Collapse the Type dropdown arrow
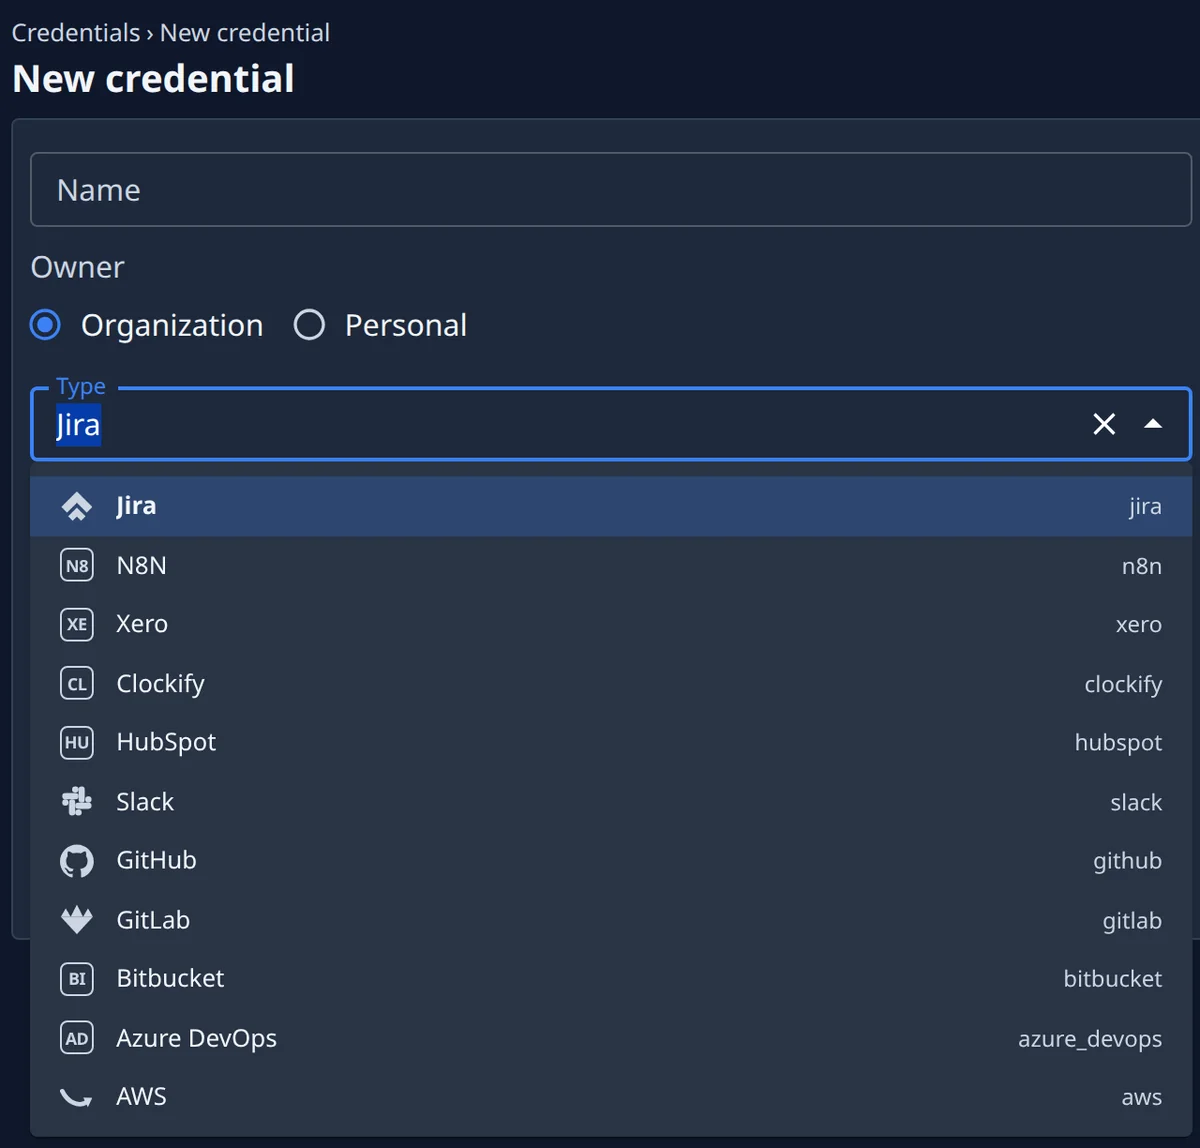The image size is (1200, 1148). click(x=1153, y=424)
